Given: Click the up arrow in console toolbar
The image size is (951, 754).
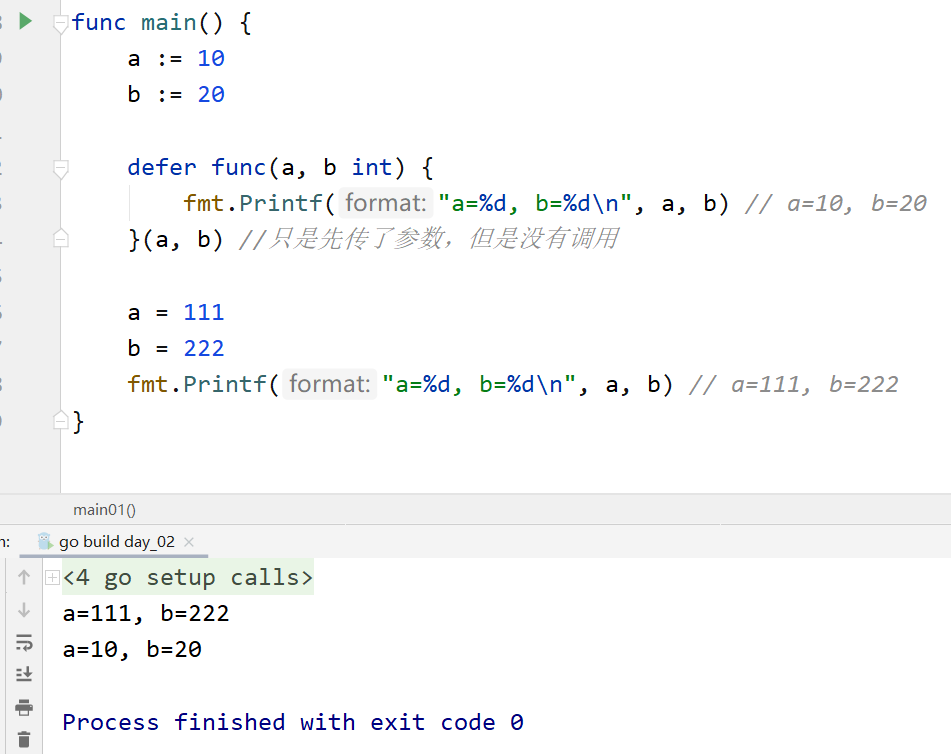Looking at the screenshot, I should (24, 577).
